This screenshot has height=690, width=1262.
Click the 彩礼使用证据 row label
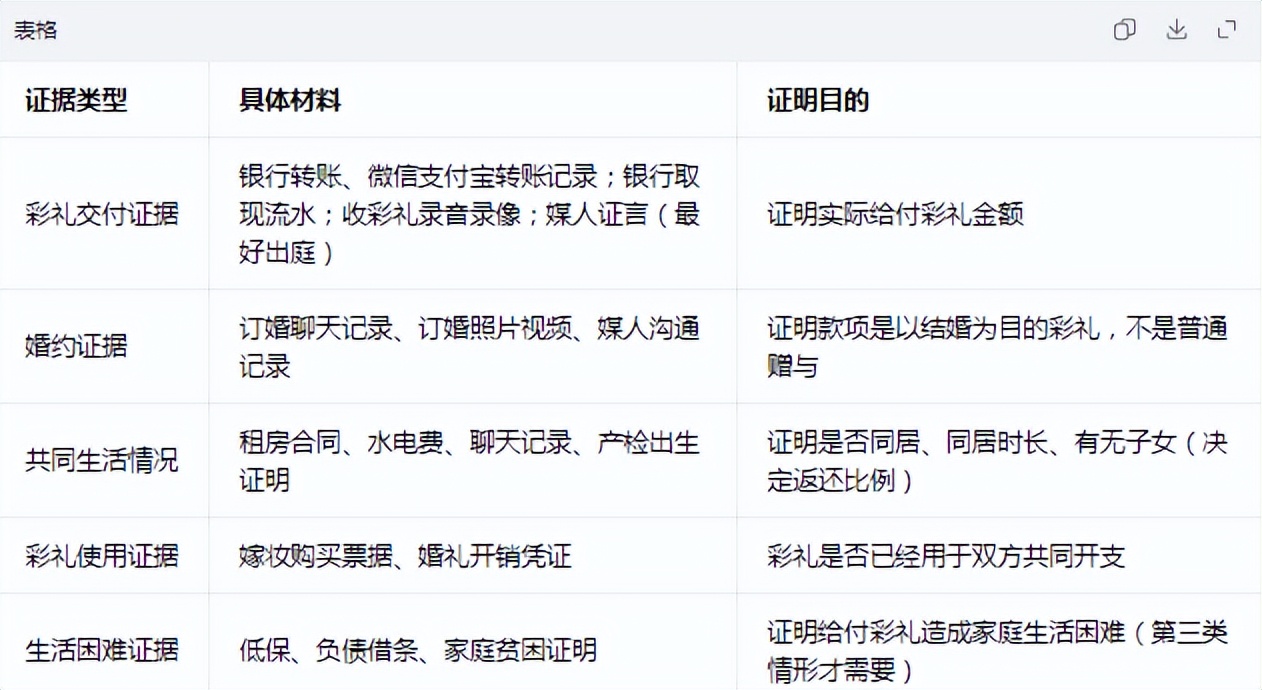[102, 555]
